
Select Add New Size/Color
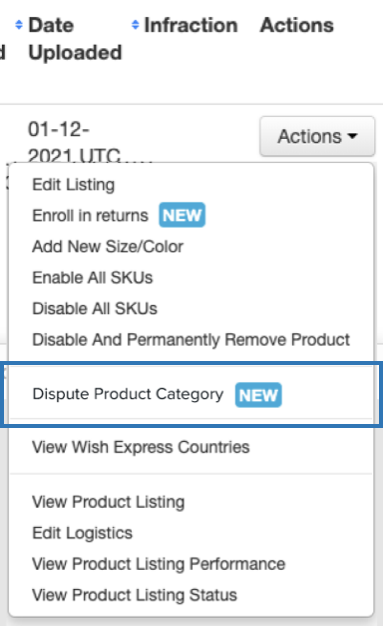(x=108, y=246)
